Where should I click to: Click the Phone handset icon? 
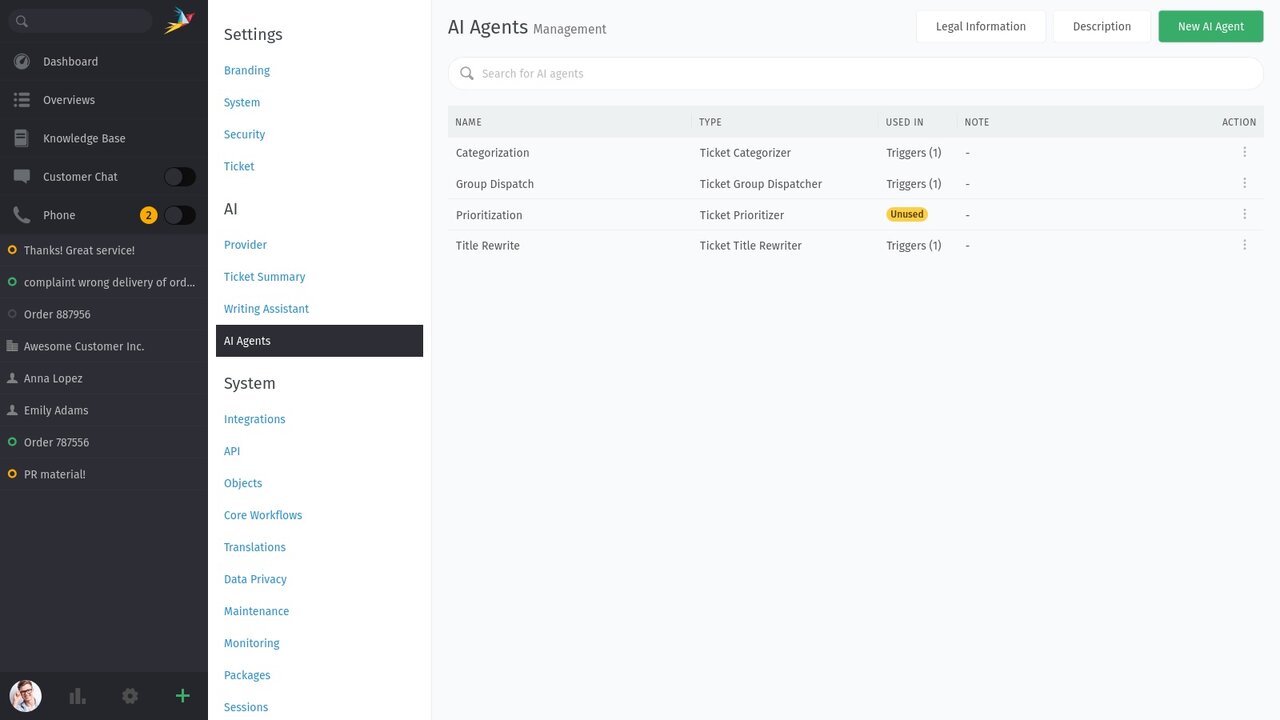22,215
